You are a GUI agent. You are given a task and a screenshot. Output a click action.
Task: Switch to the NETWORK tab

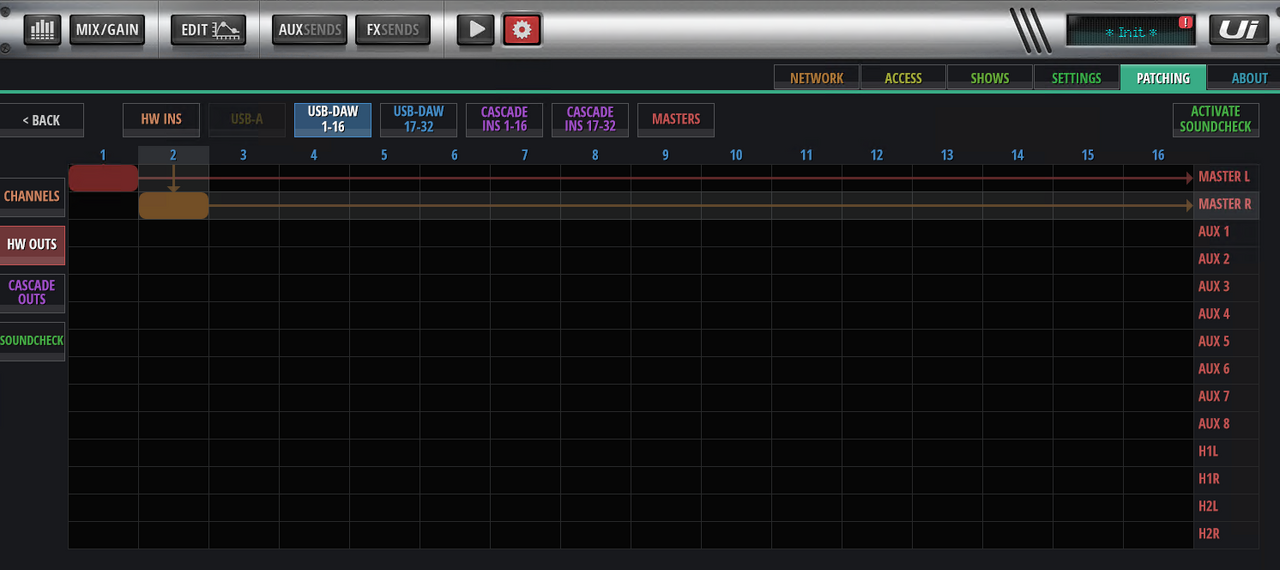tap(816, 78)
